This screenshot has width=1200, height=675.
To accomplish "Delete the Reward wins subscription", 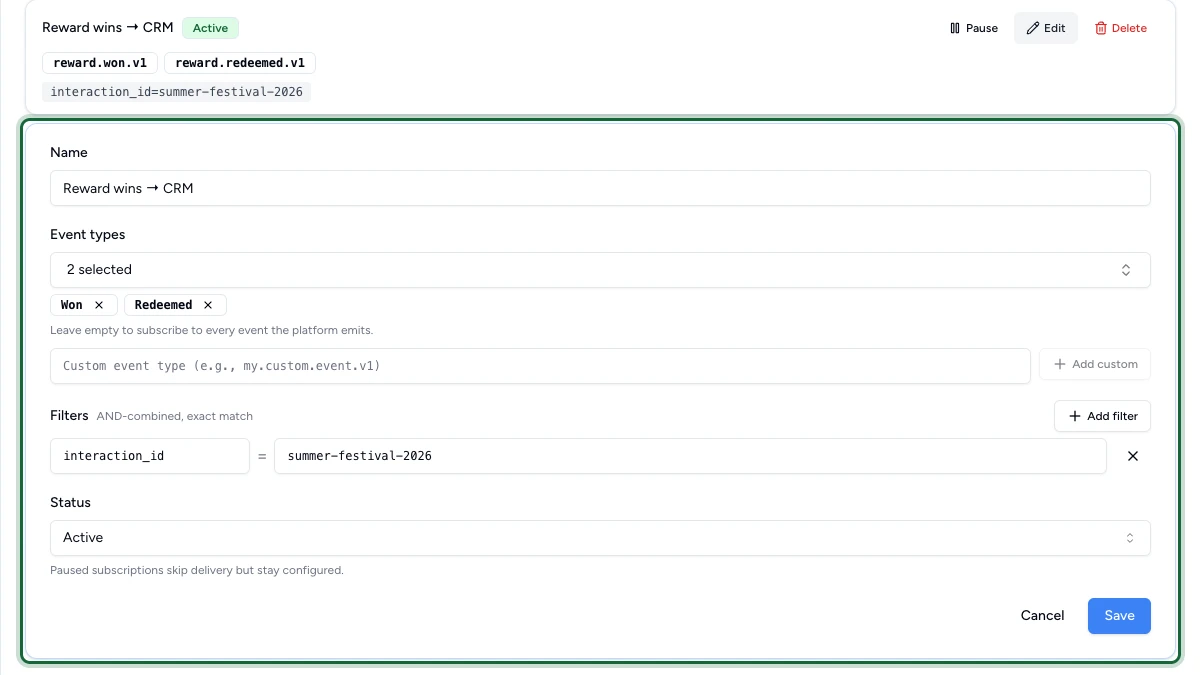I will (x=1120, y=28).
